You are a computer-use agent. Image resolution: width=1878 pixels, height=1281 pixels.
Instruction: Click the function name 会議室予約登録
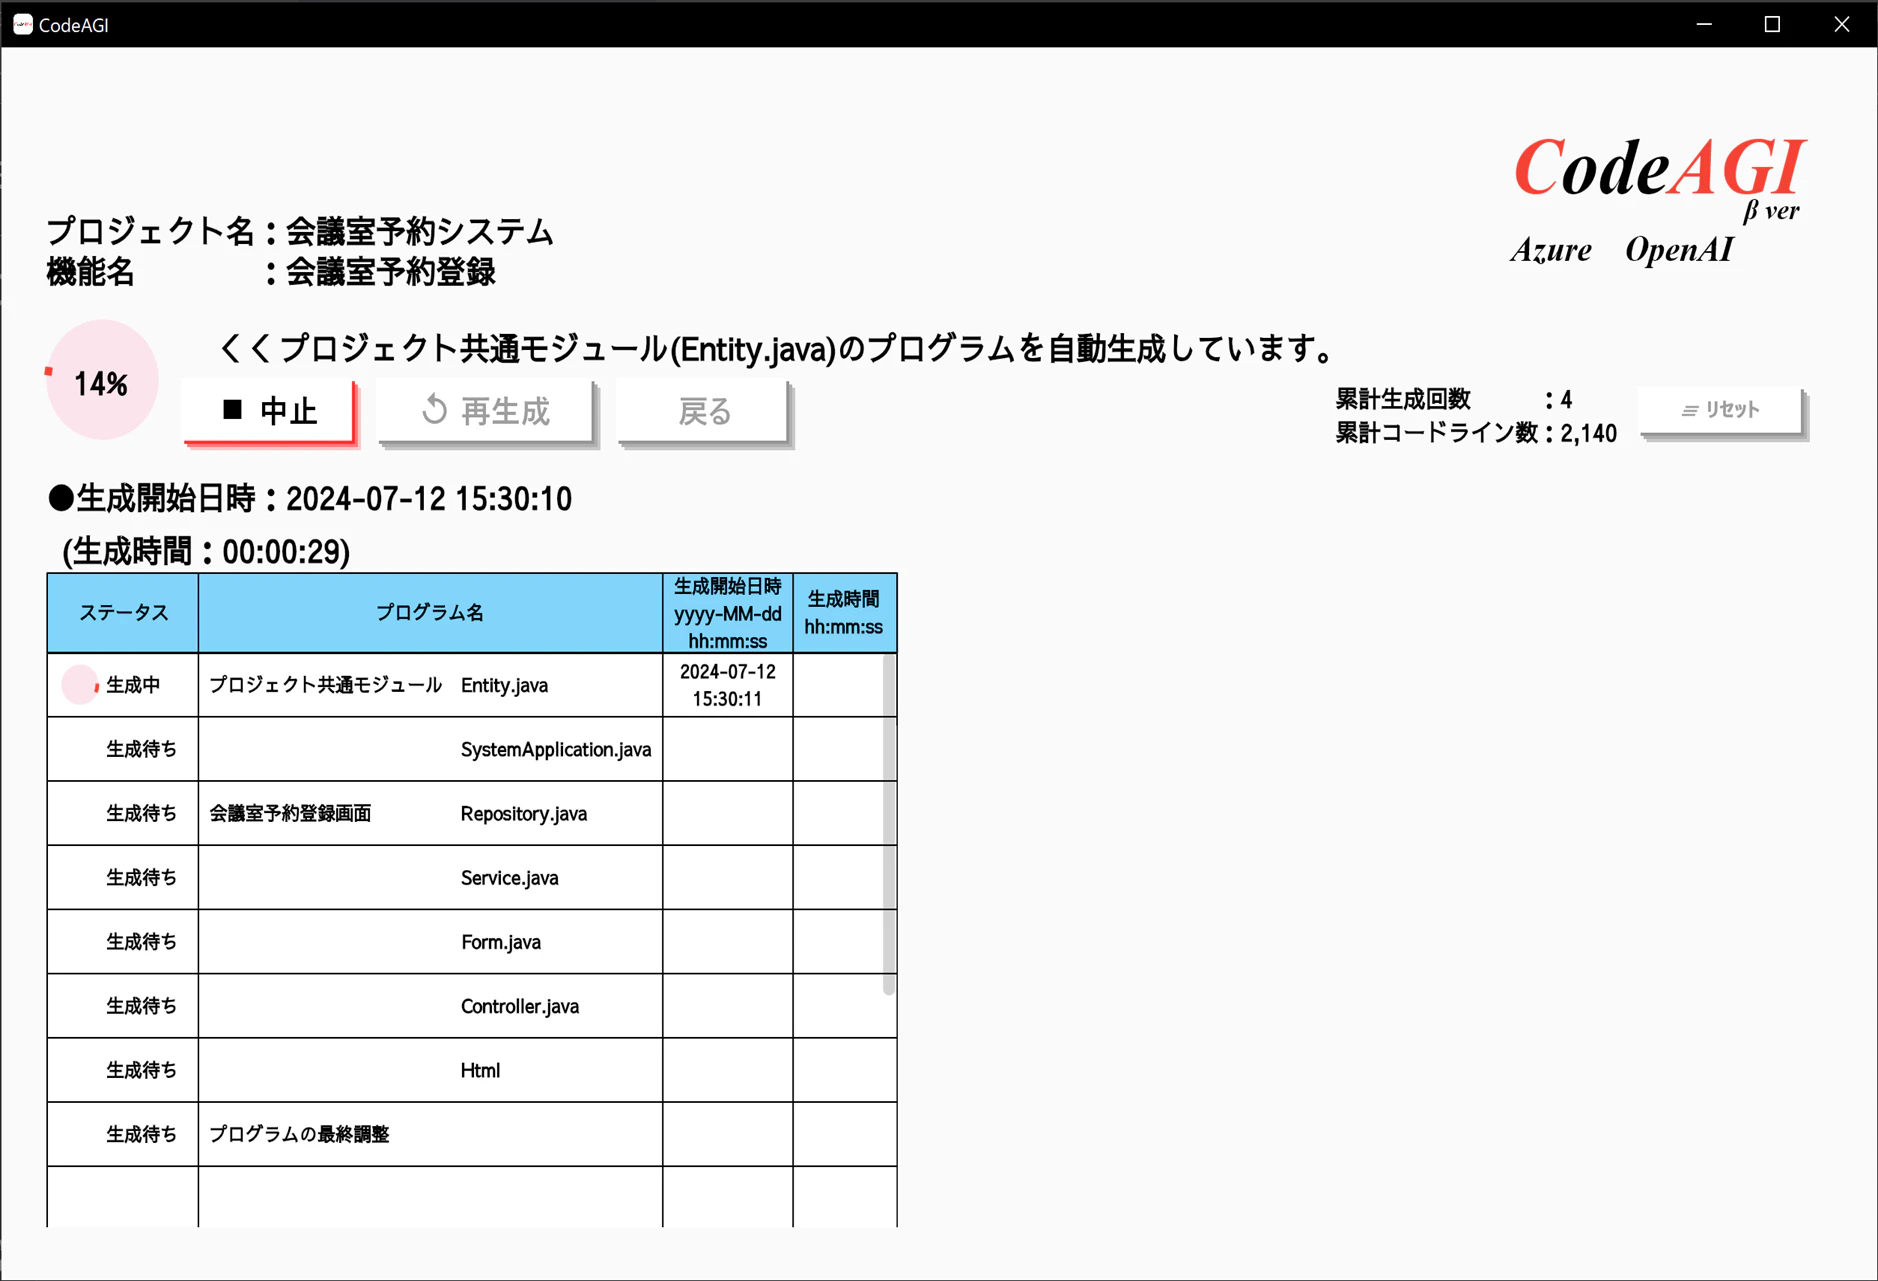tap(391, 272)
